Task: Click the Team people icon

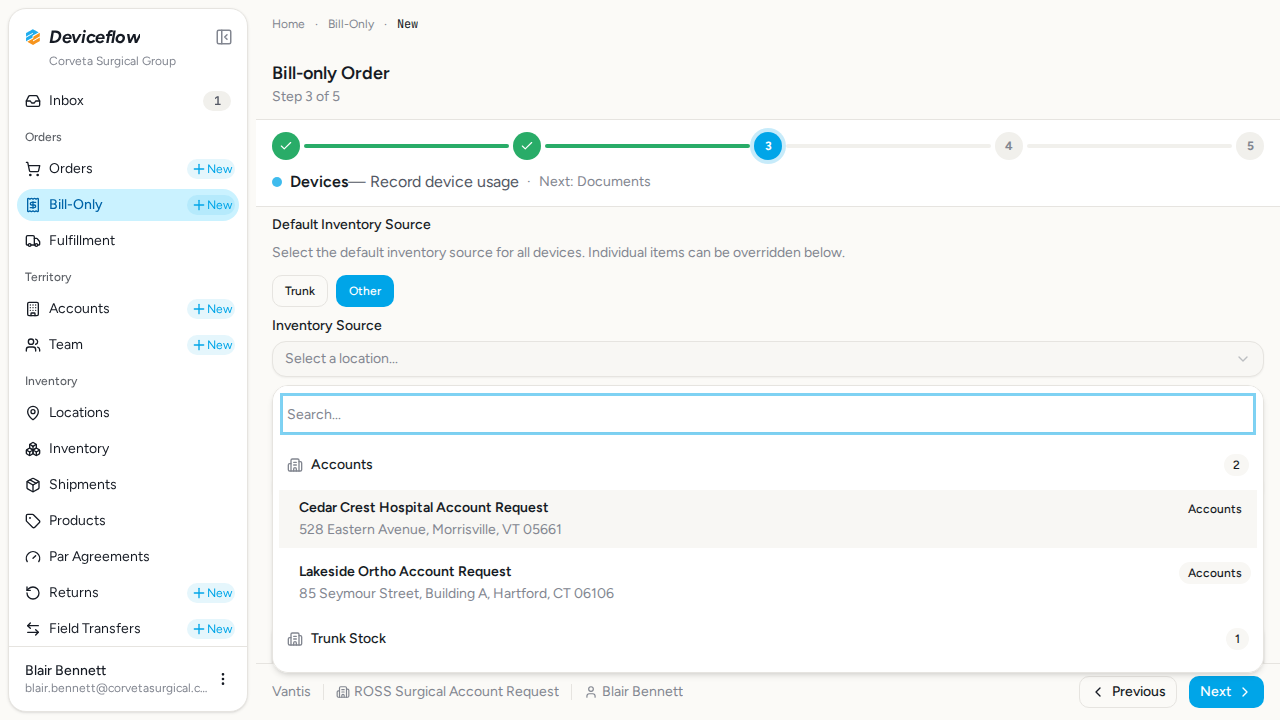Action: (x=33, y=345)
